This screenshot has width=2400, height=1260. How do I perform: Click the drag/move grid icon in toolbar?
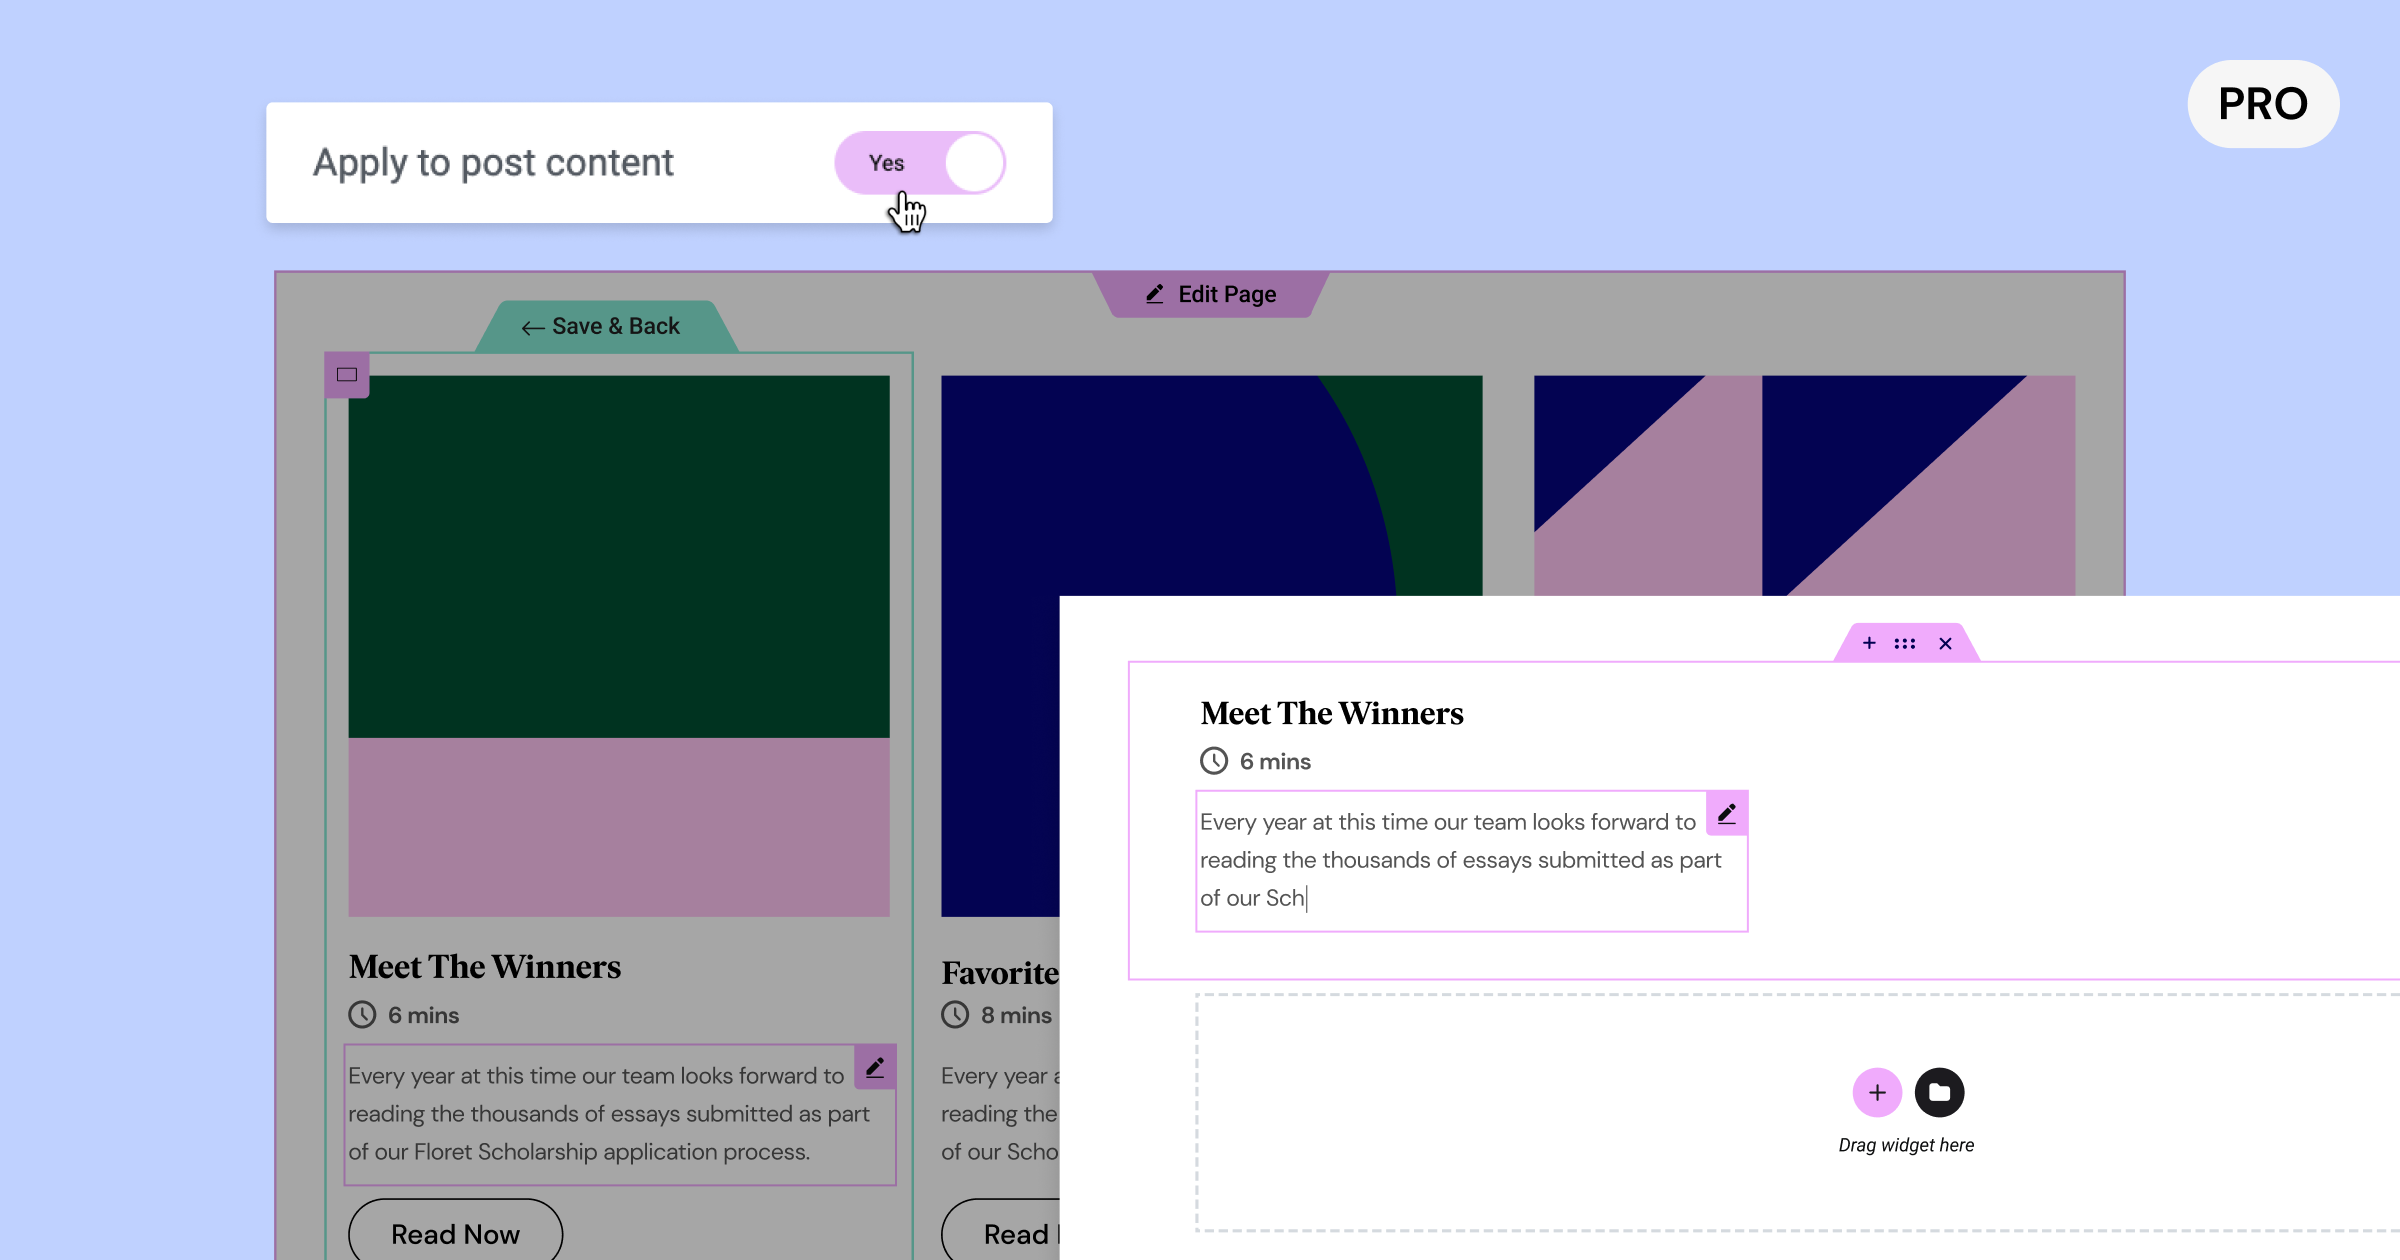1905,643
